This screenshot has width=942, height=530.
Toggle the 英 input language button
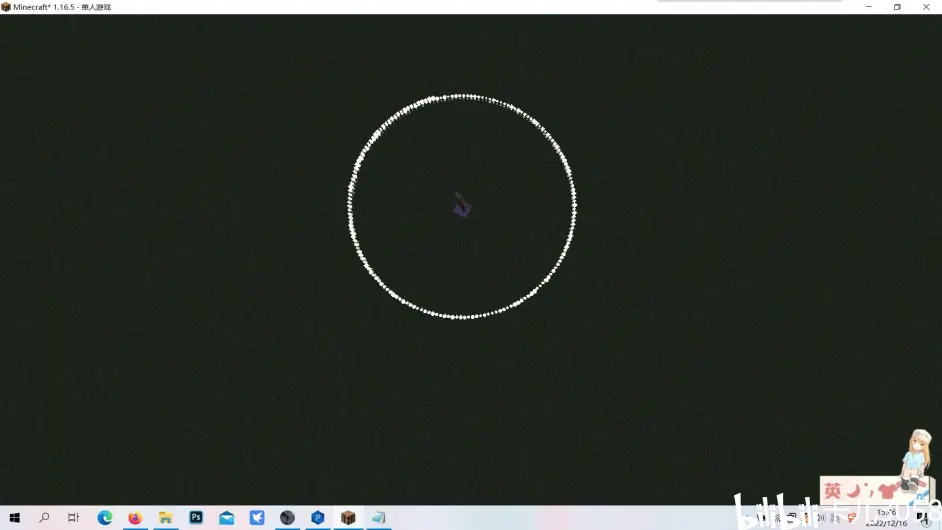tap(833, 491)
